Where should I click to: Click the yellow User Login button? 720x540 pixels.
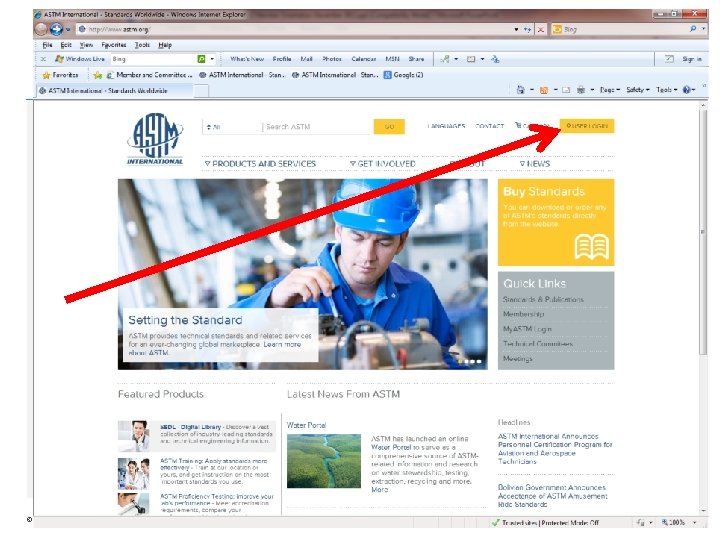click(x=587, y=126)
